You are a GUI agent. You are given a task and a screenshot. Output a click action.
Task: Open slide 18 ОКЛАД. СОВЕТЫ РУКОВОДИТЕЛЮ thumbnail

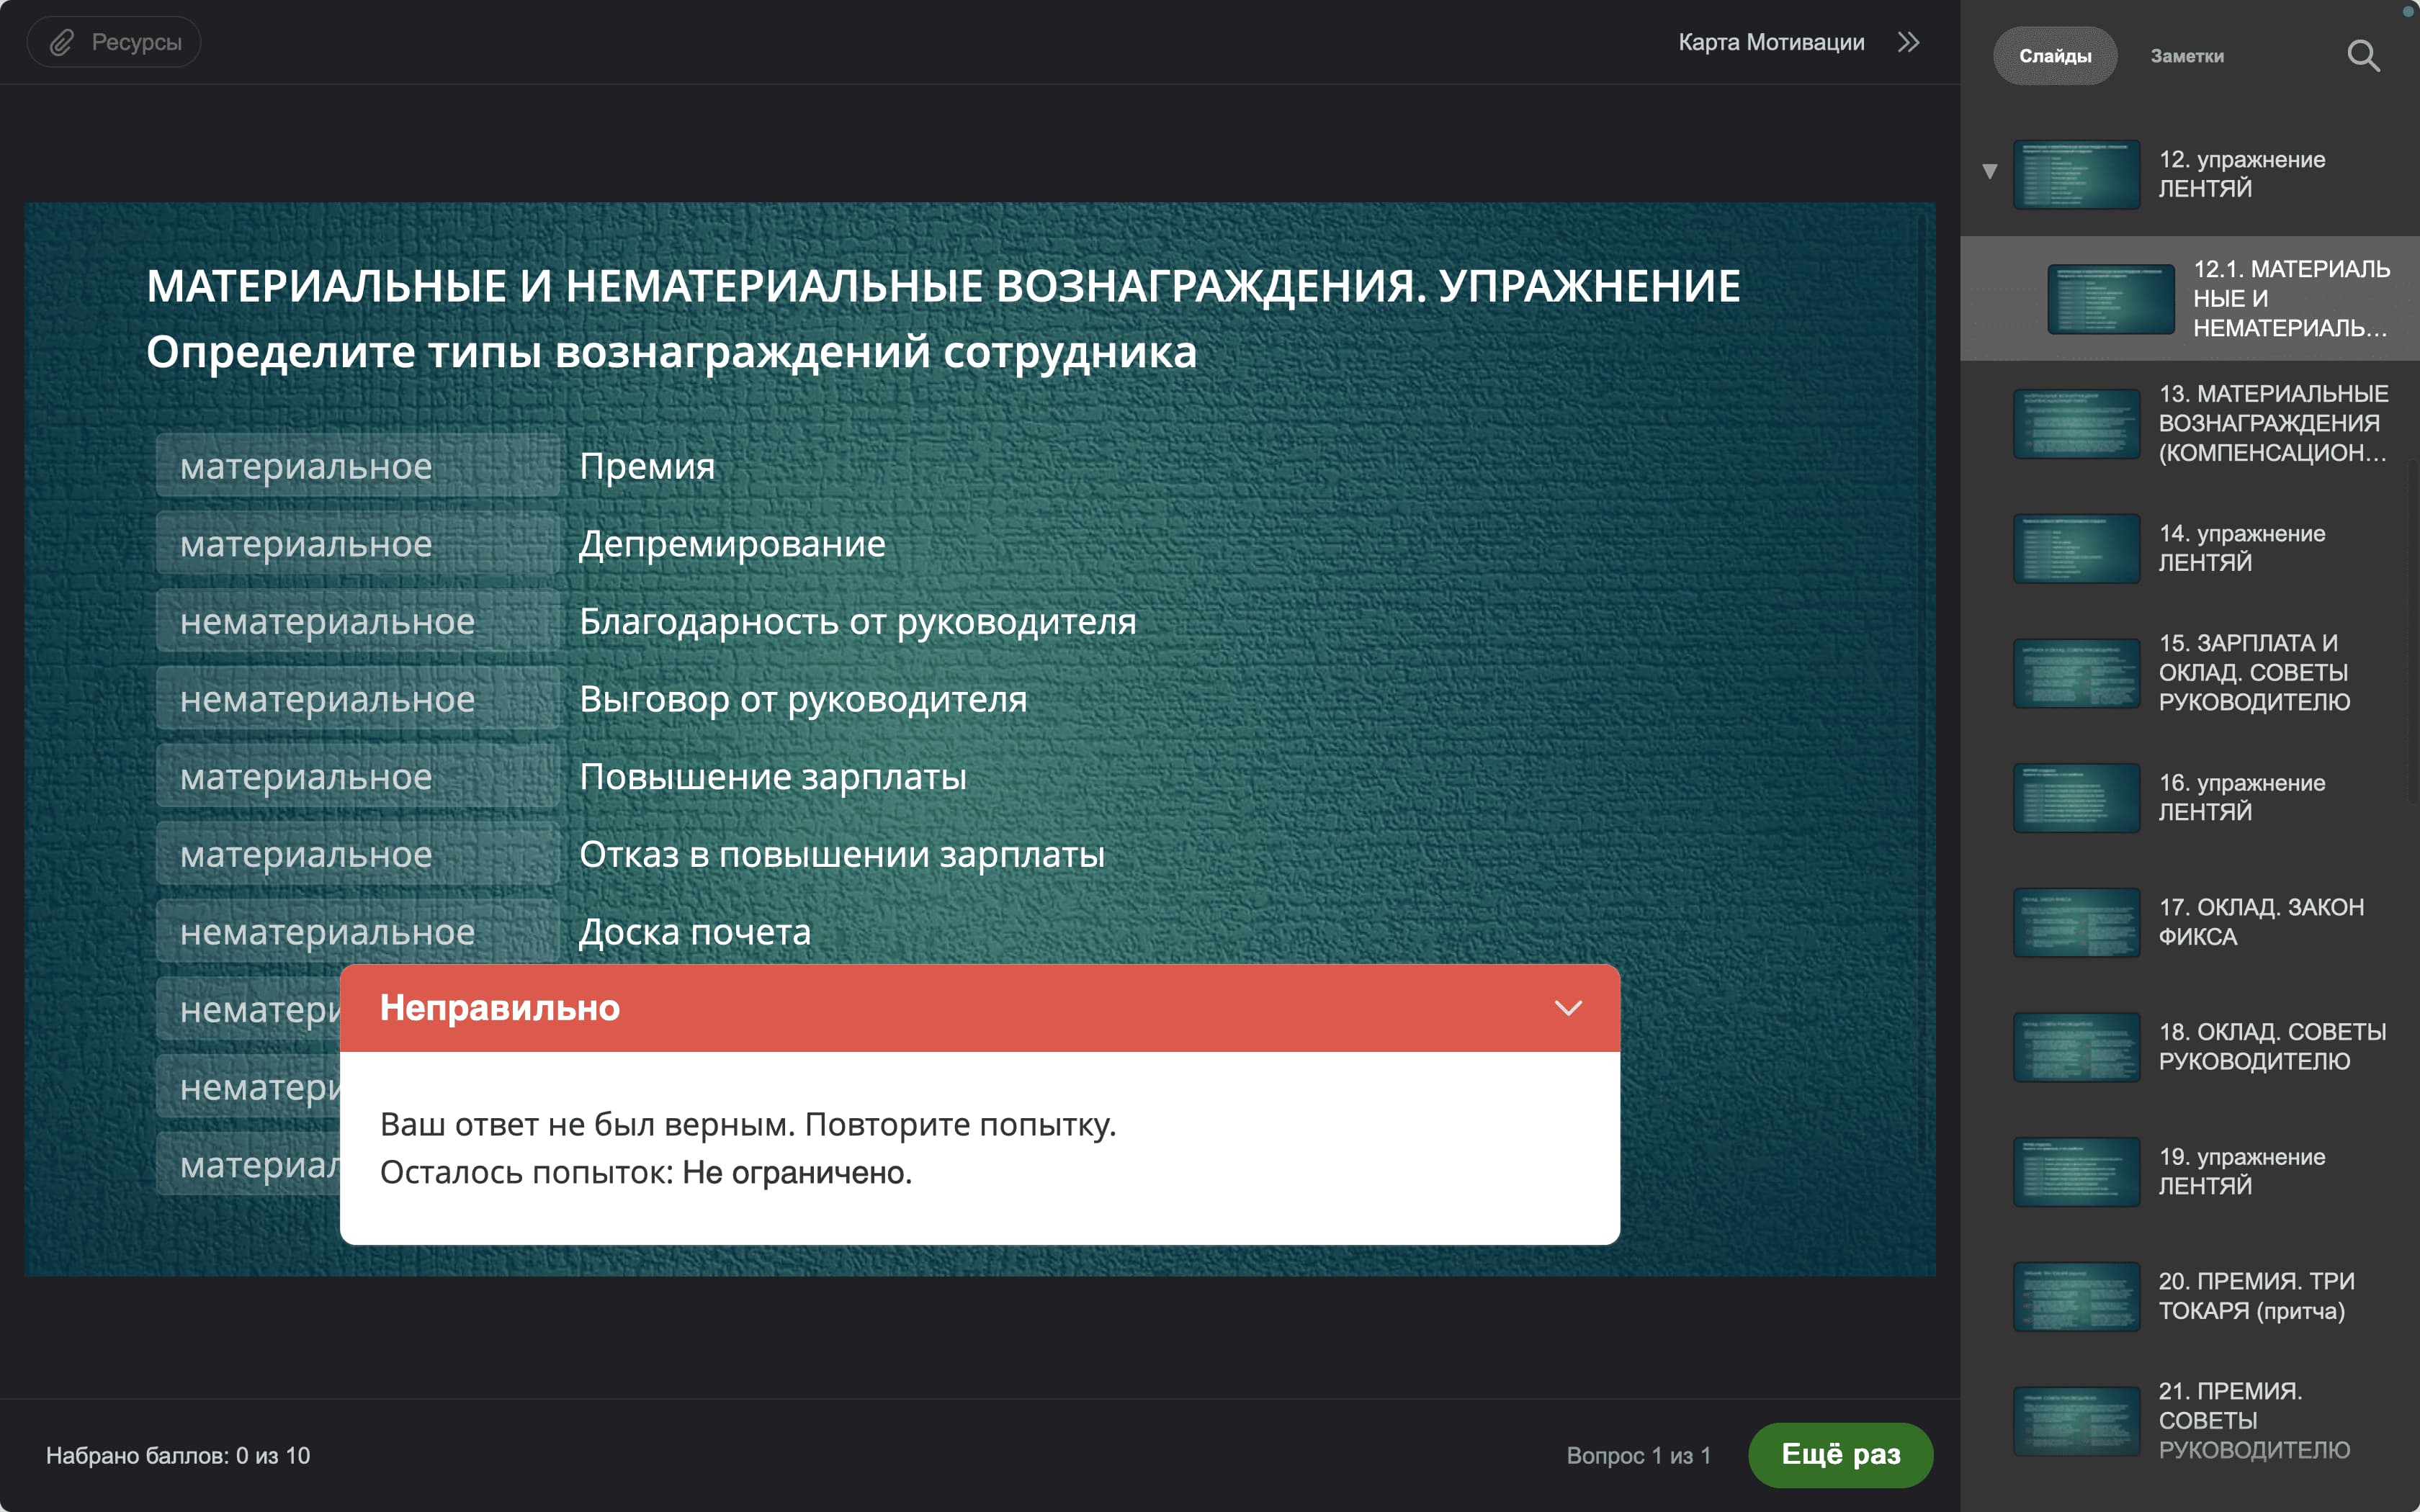tap(2076, 1047)
